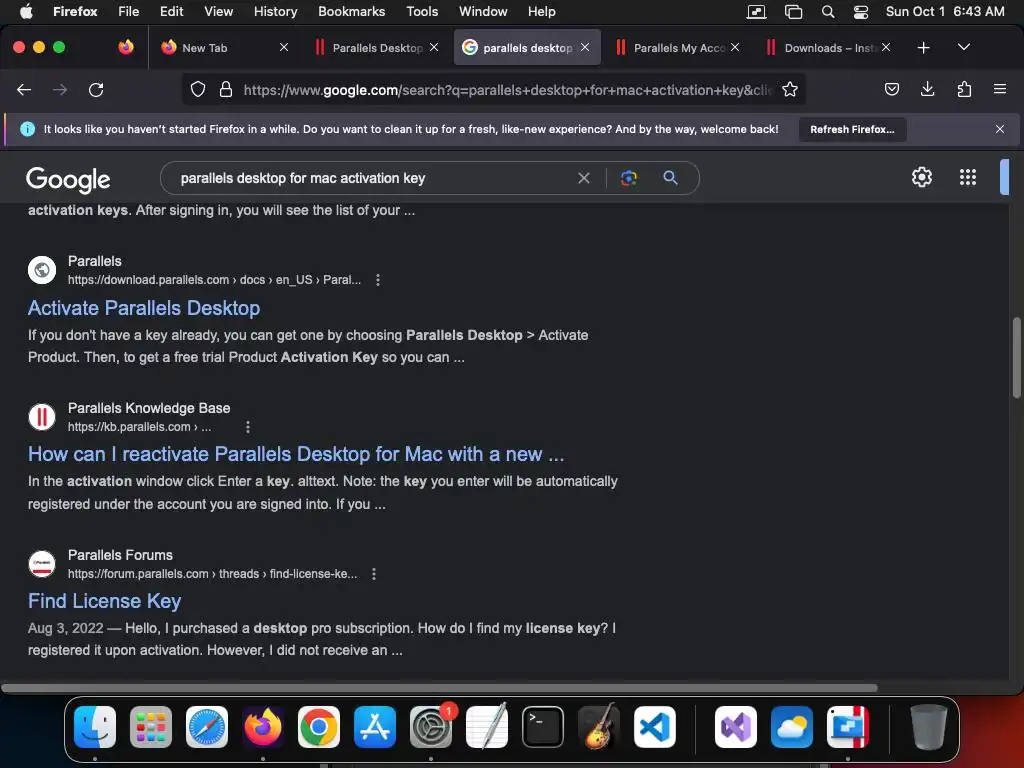Click the site security padlock icon
This screenshot has height=768, width=1024.
tap(226, 89)
